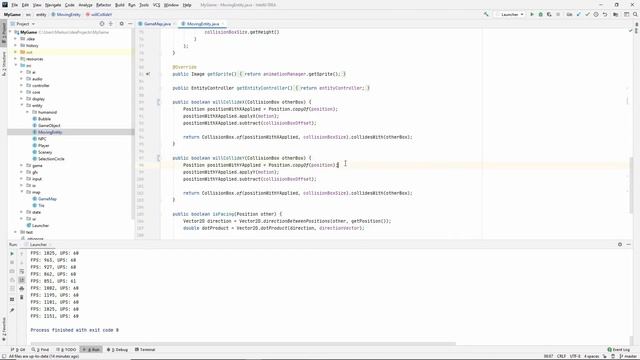Toggle the Favorites tool window stripe button

pos(4,329)
